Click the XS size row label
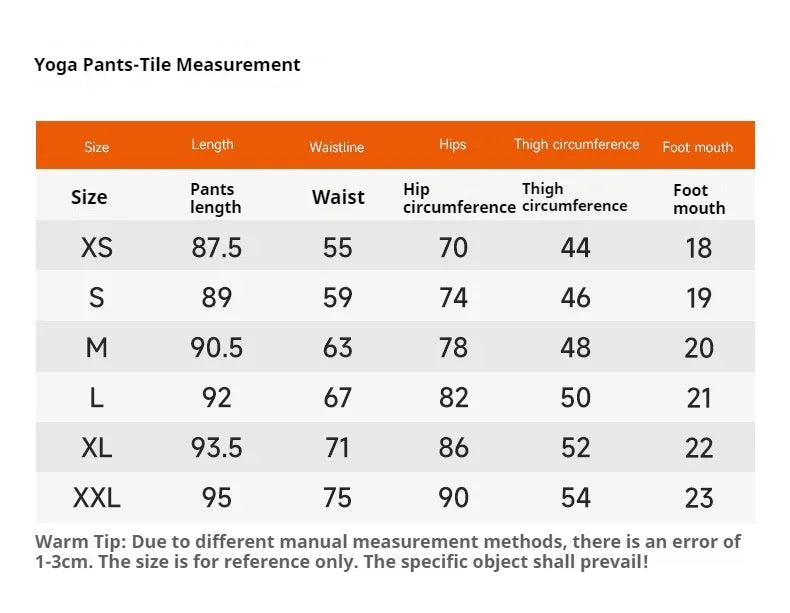 click(x=97, y=248)
